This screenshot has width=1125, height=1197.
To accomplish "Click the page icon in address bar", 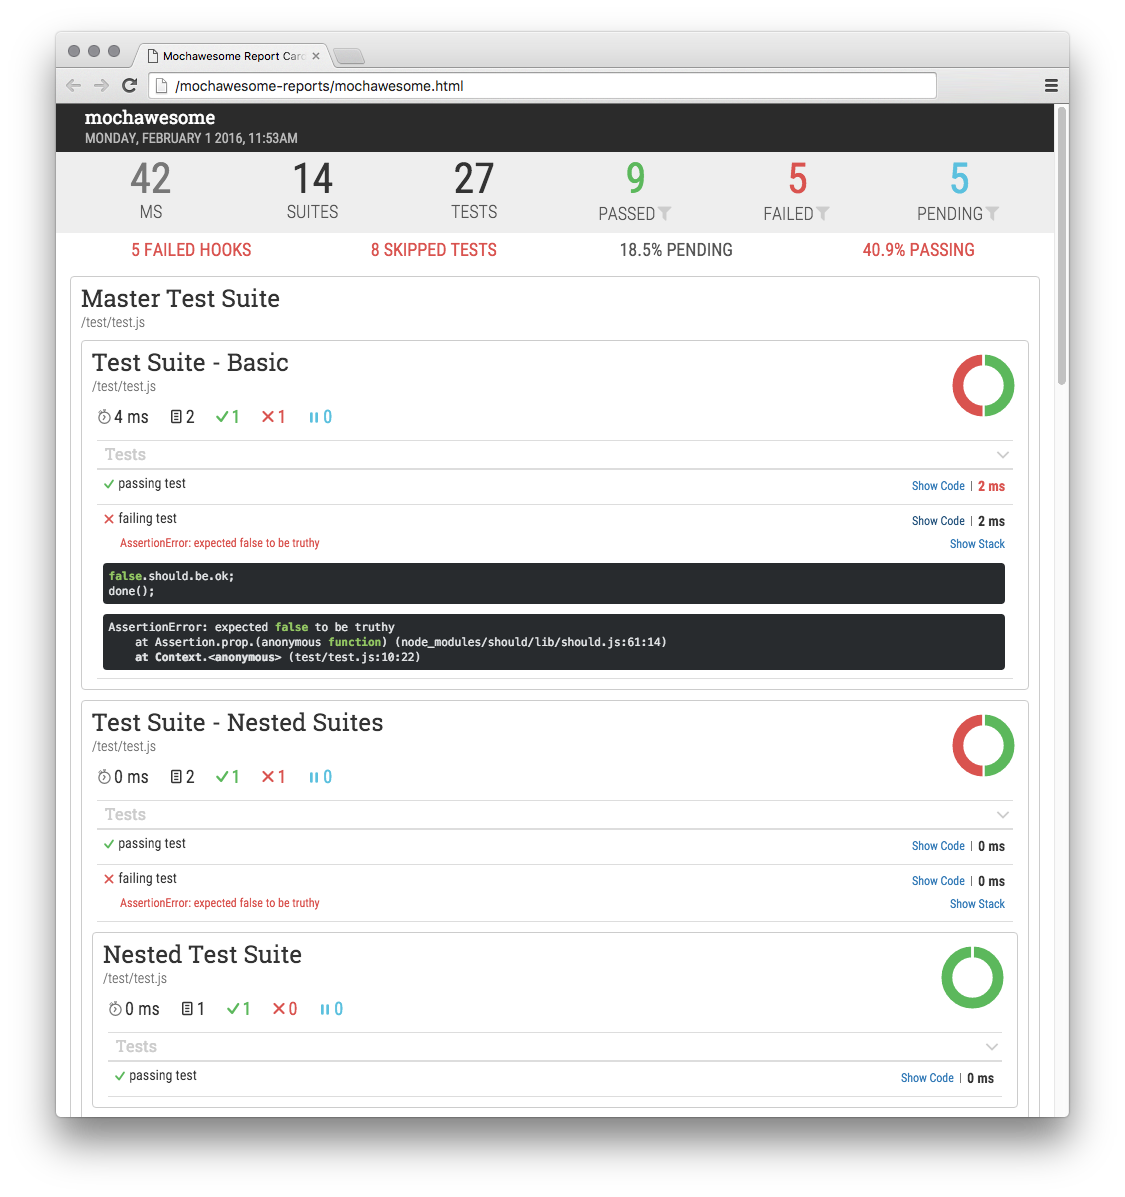I will (161, 86).
